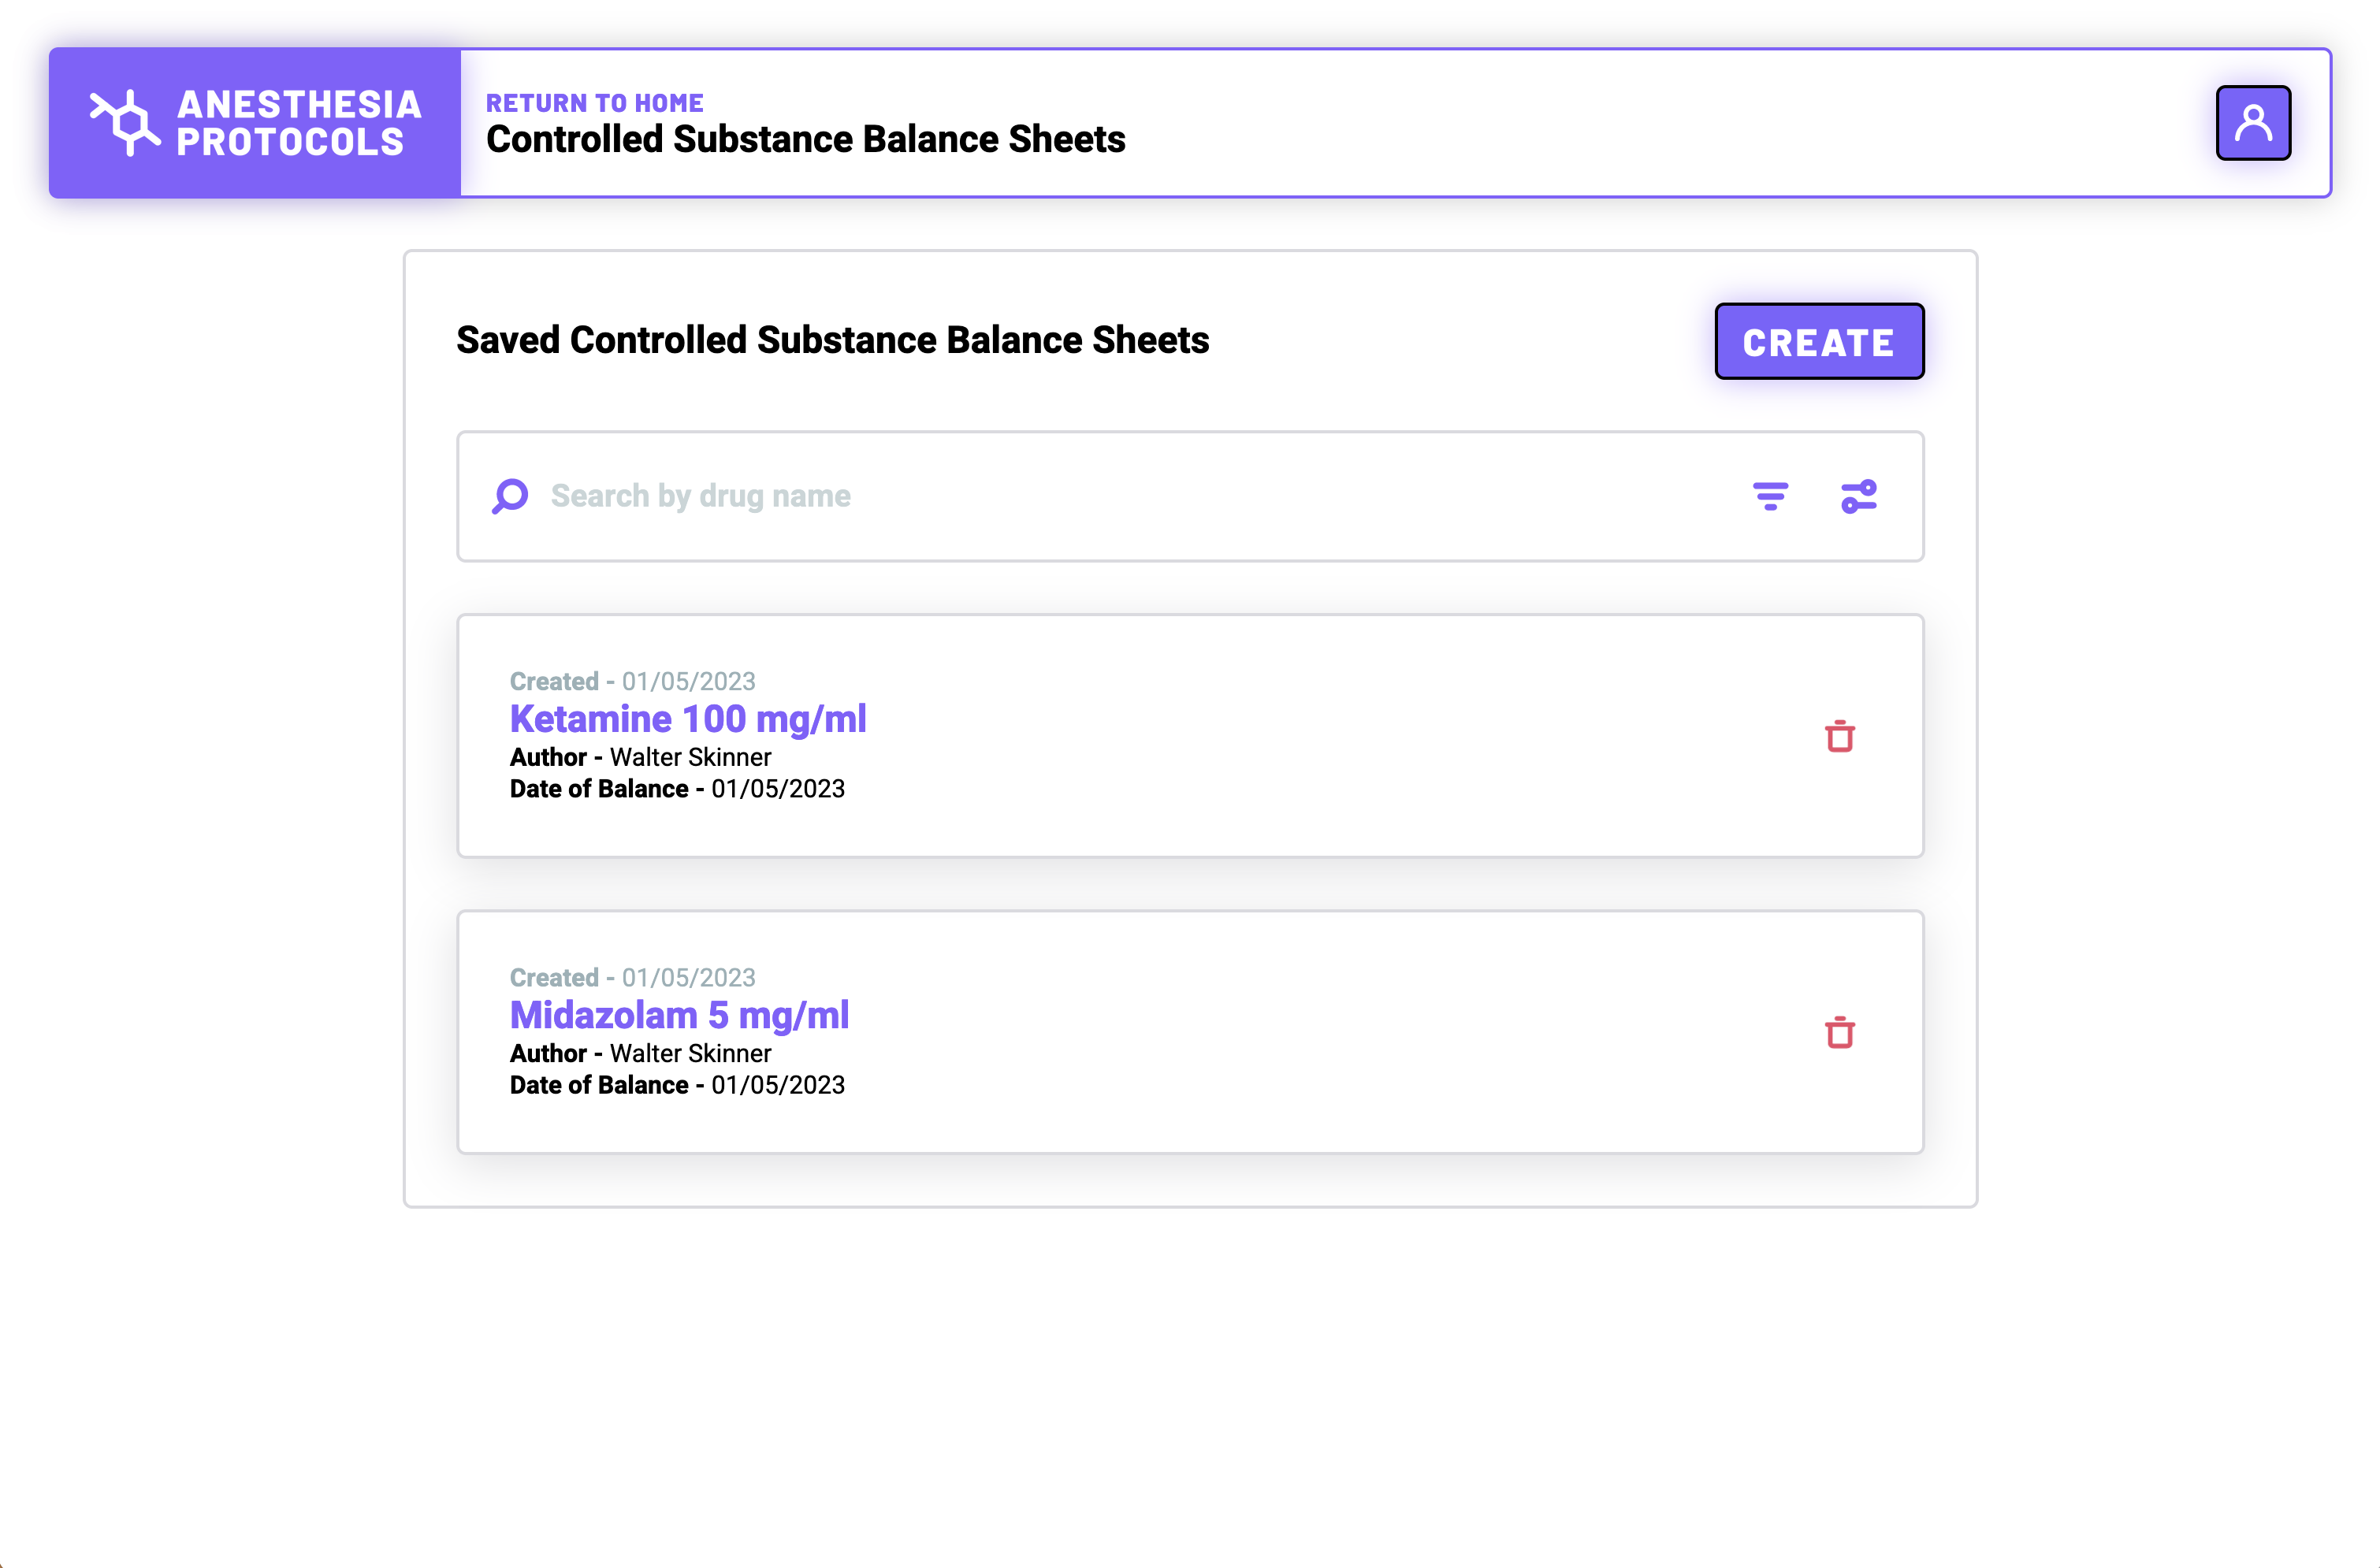Click the Controlled Substance Balance Sheets page title

(806, 139)
